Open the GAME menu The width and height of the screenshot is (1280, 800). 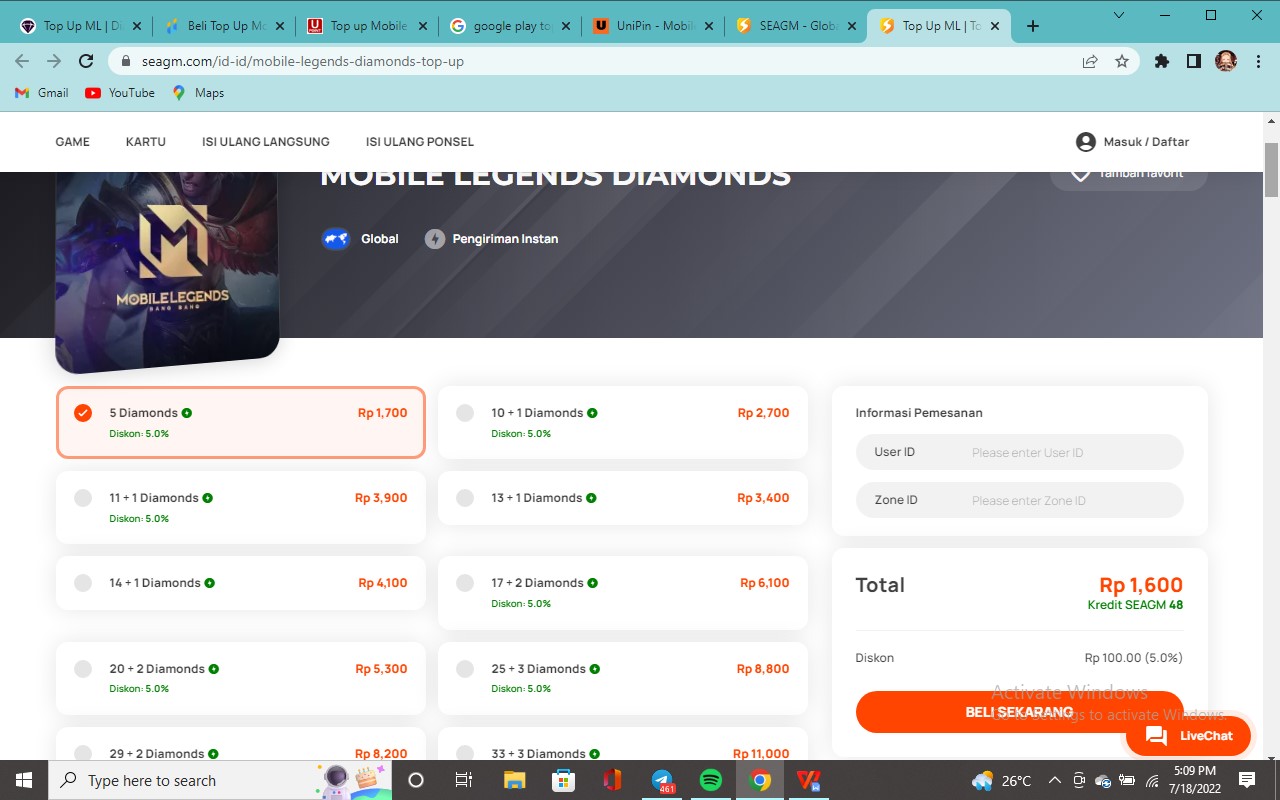click(x=72, y=142)
